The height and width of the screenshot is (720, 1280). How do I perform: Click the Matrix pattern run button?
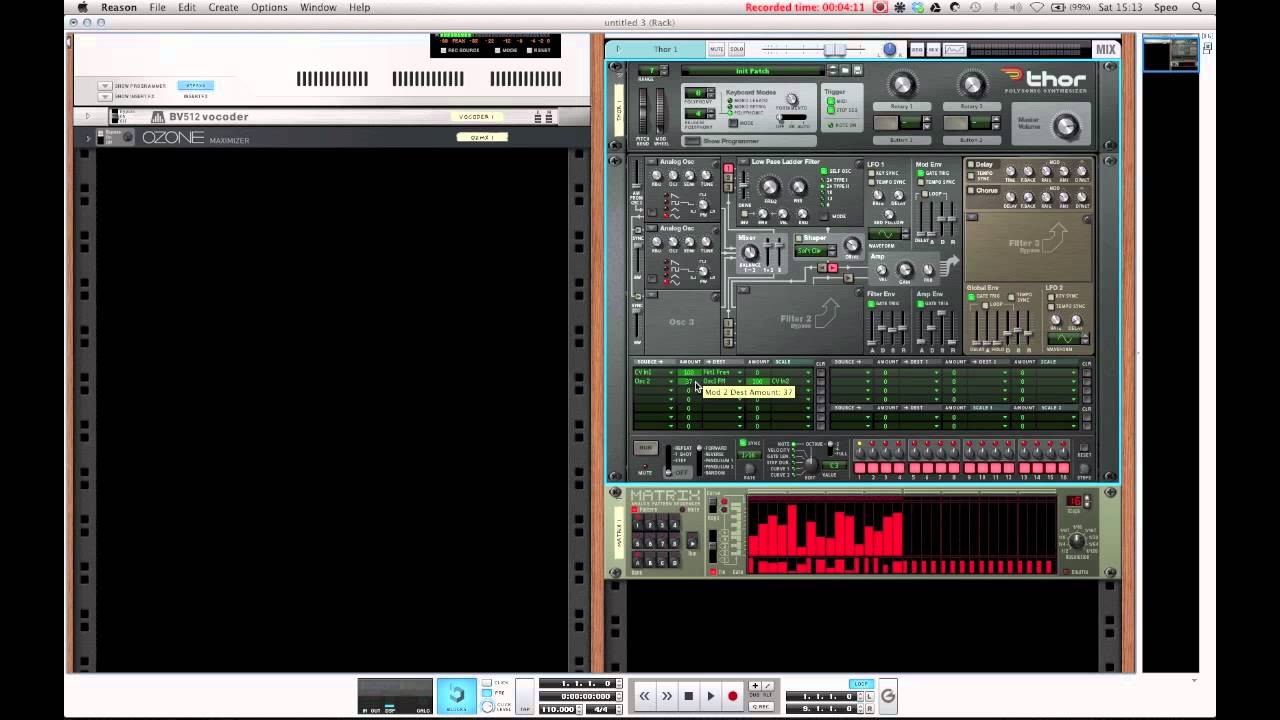click(692, 543)
